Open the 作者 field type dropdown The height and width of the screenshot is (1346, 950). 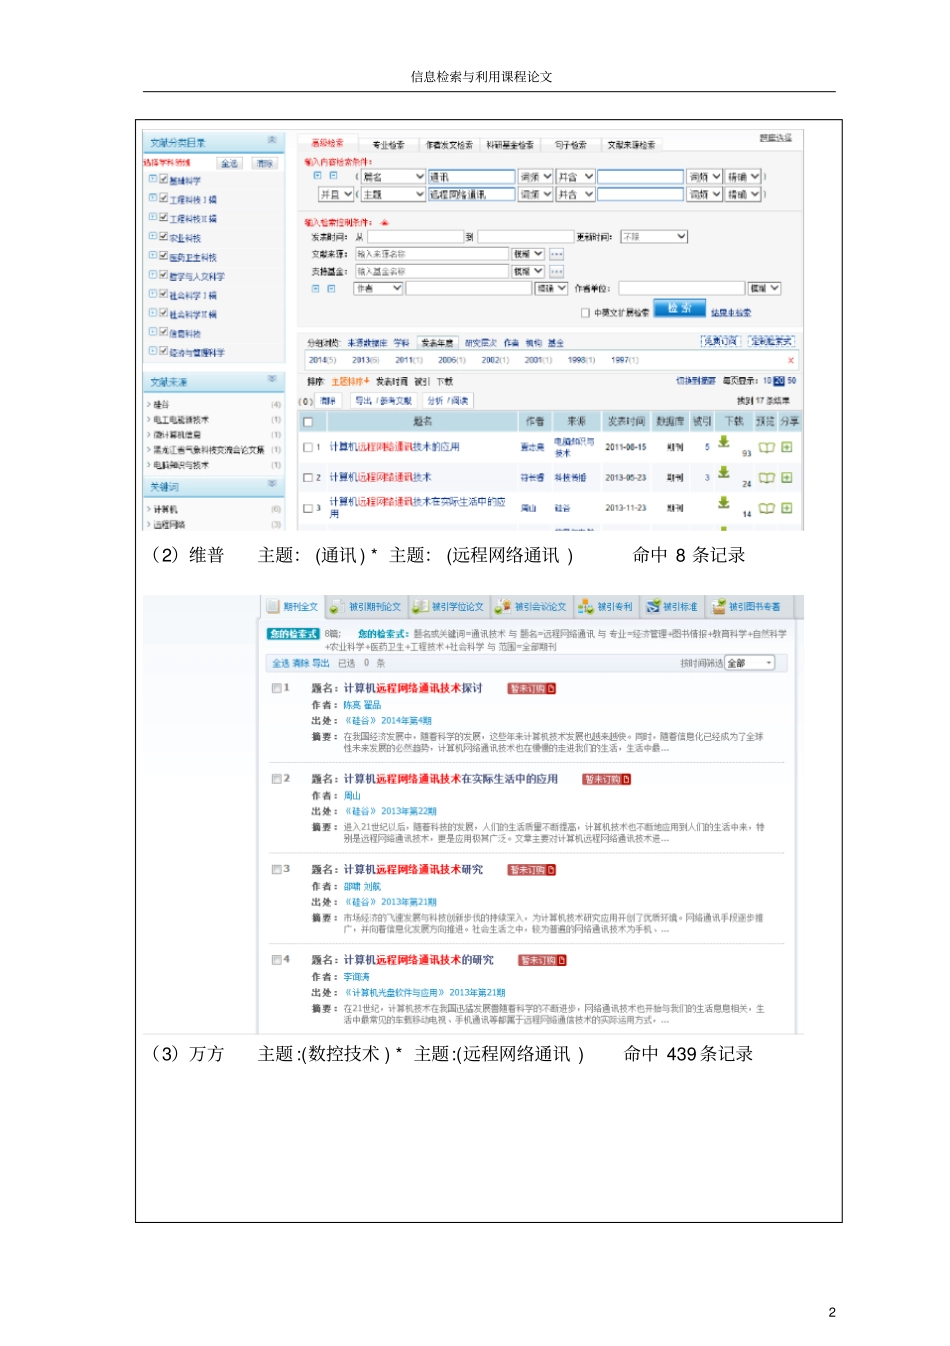tap(378, 288)
